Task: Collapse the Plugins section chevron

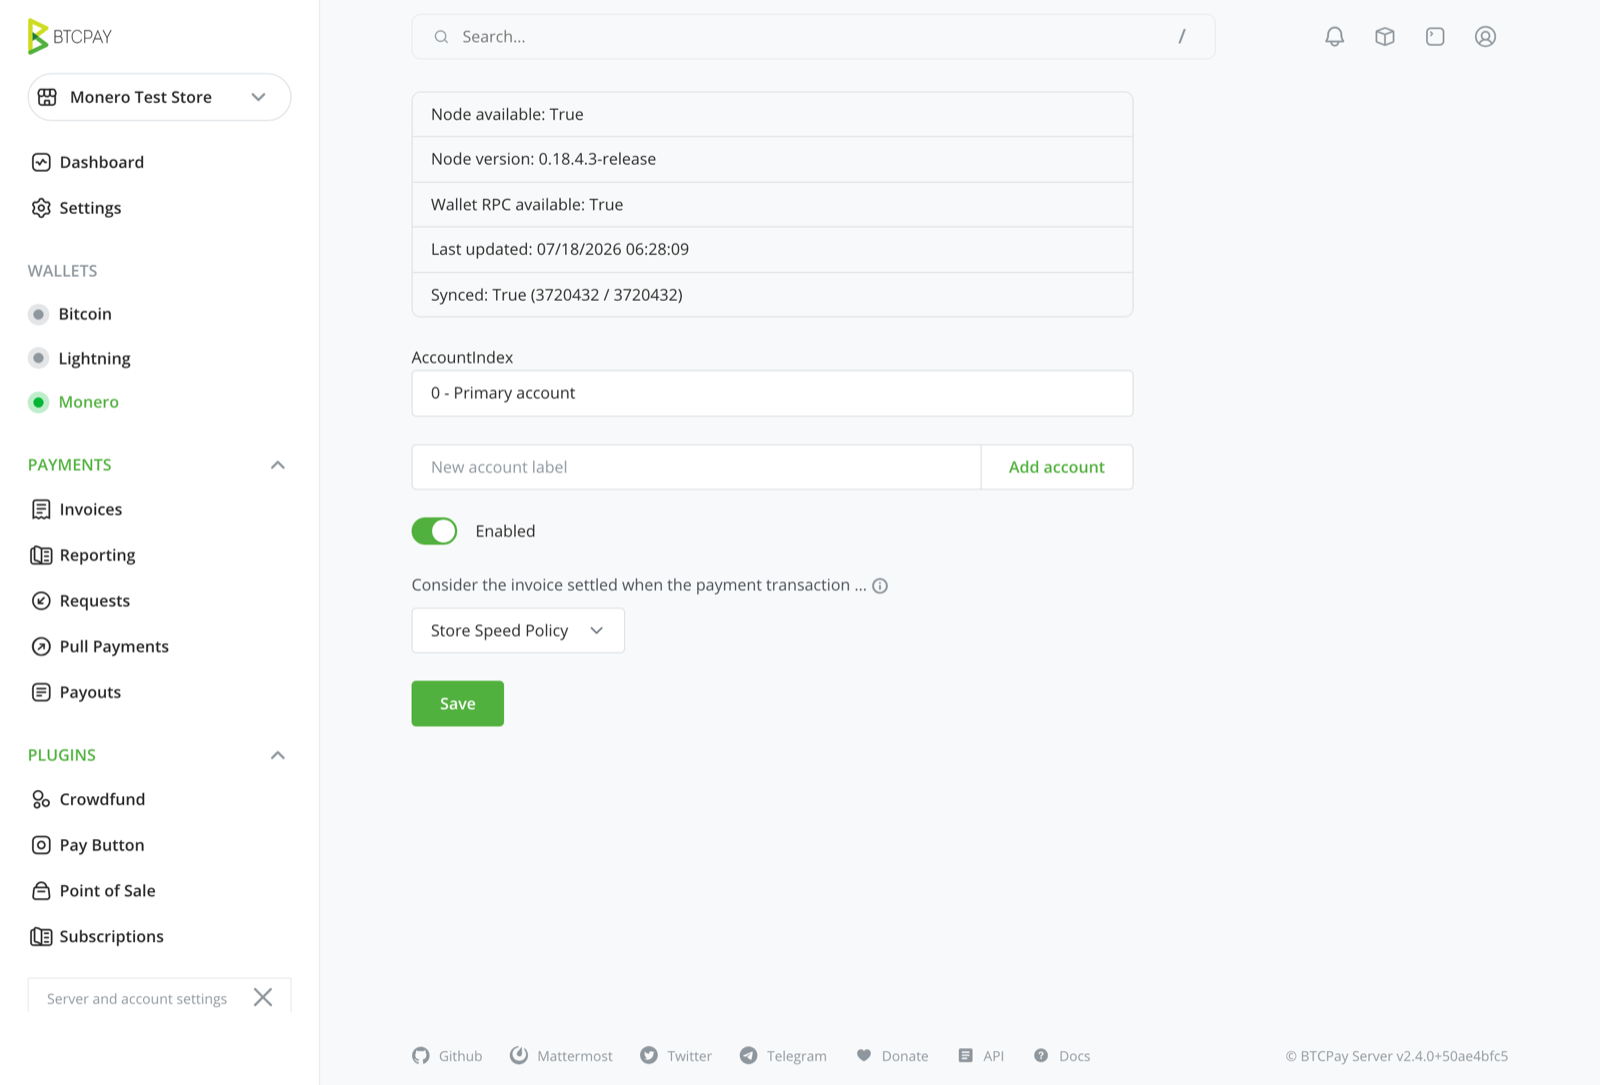Action: click(x=278, y=755)
